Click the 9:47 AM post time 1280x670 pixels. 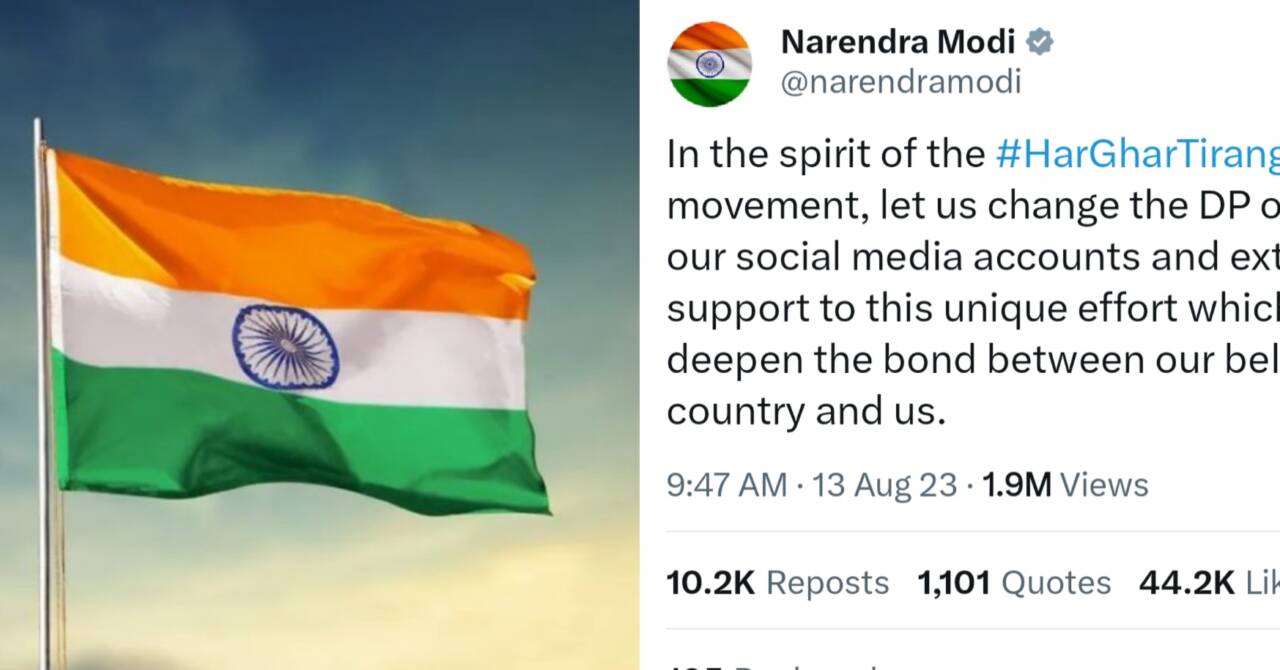pos(726,485)
